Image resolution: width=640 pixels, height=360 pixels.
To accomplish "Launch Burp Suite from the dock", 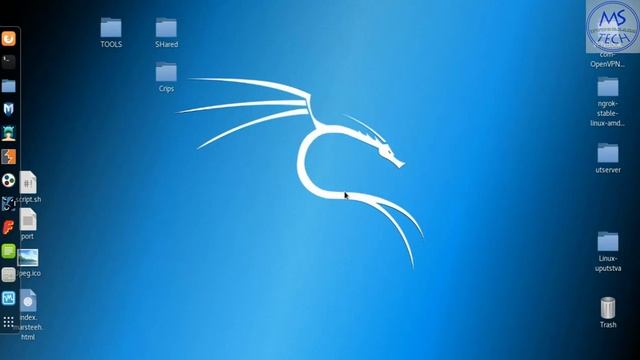I will tap(9, 156).
